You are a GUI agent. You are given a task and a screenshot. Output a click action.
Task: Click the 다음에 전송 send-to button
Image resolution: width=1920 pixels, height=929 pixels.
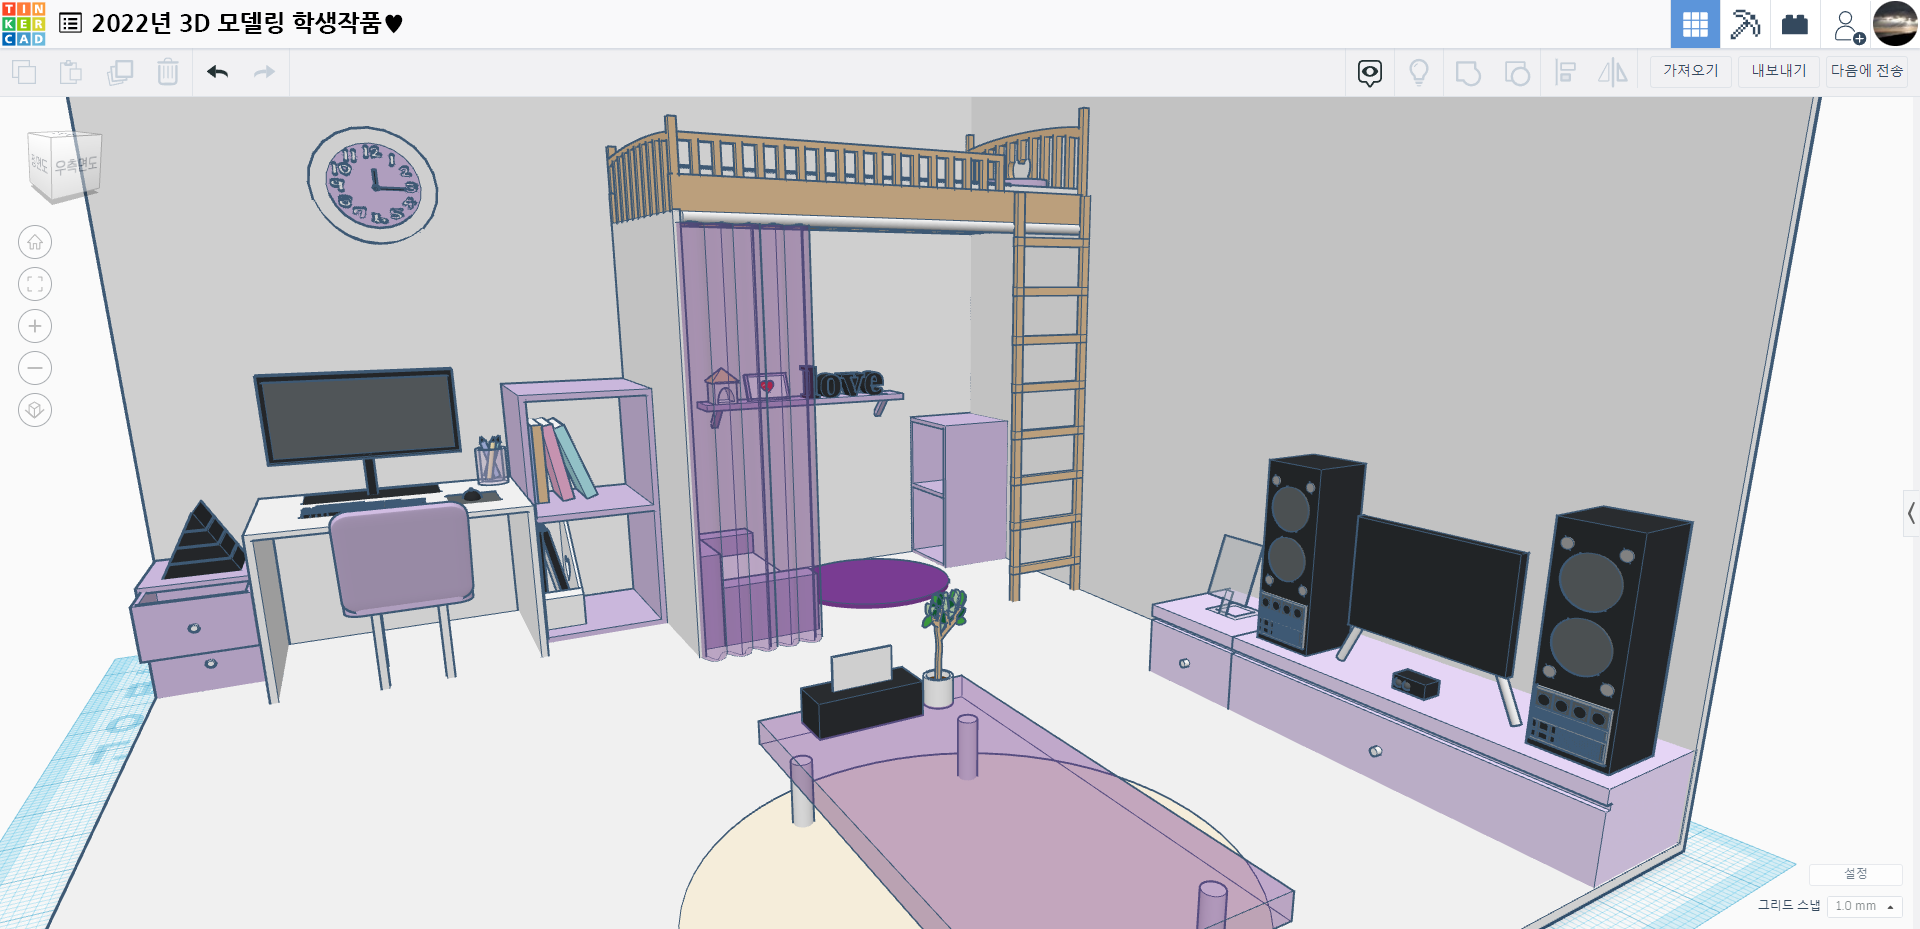(1866, 71)
